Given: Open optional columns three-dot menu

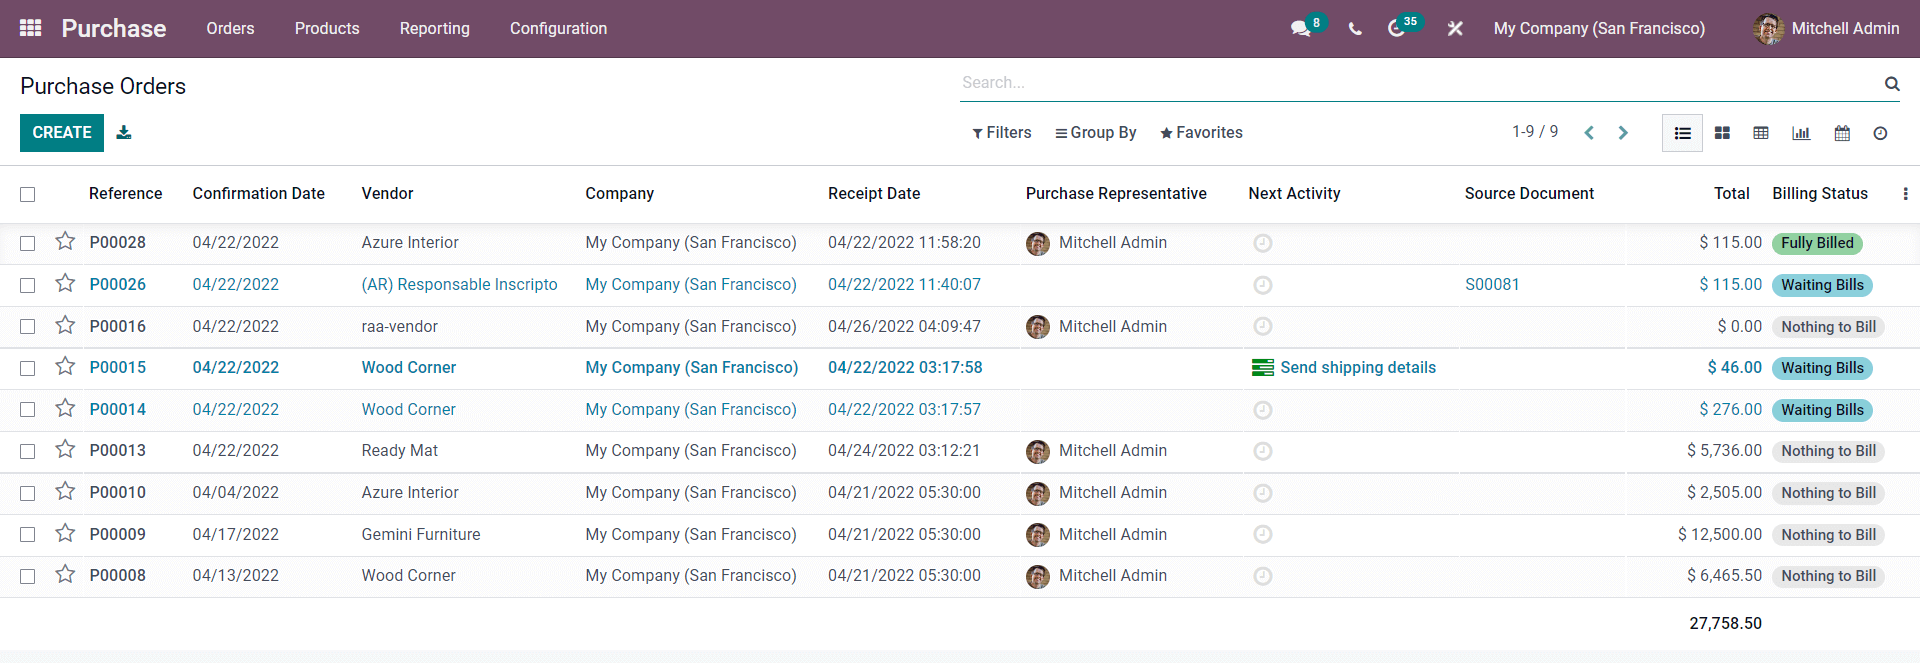Looking at the screenshot, I should click(1905, 194).
